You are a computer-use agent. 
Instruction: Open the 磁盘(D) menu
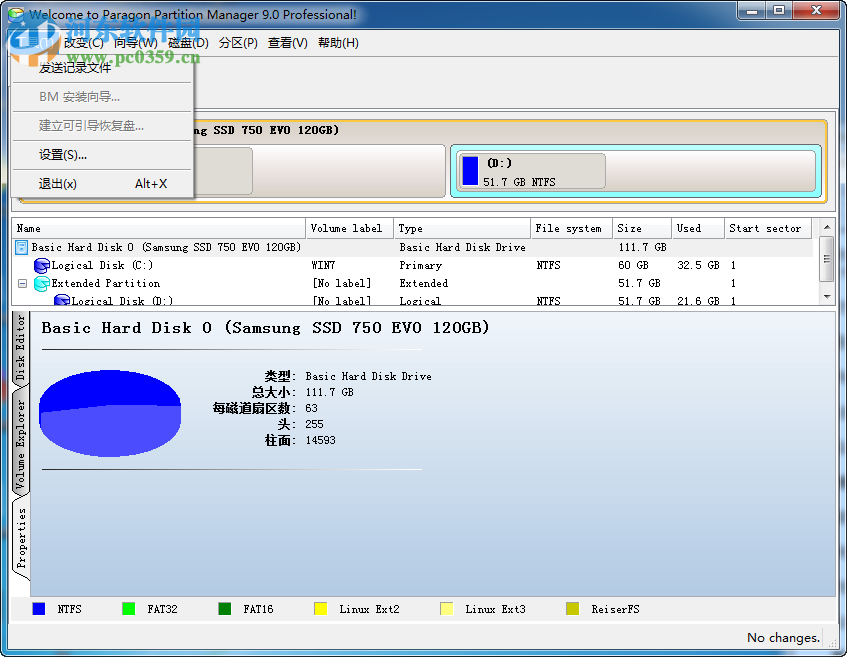188,43
